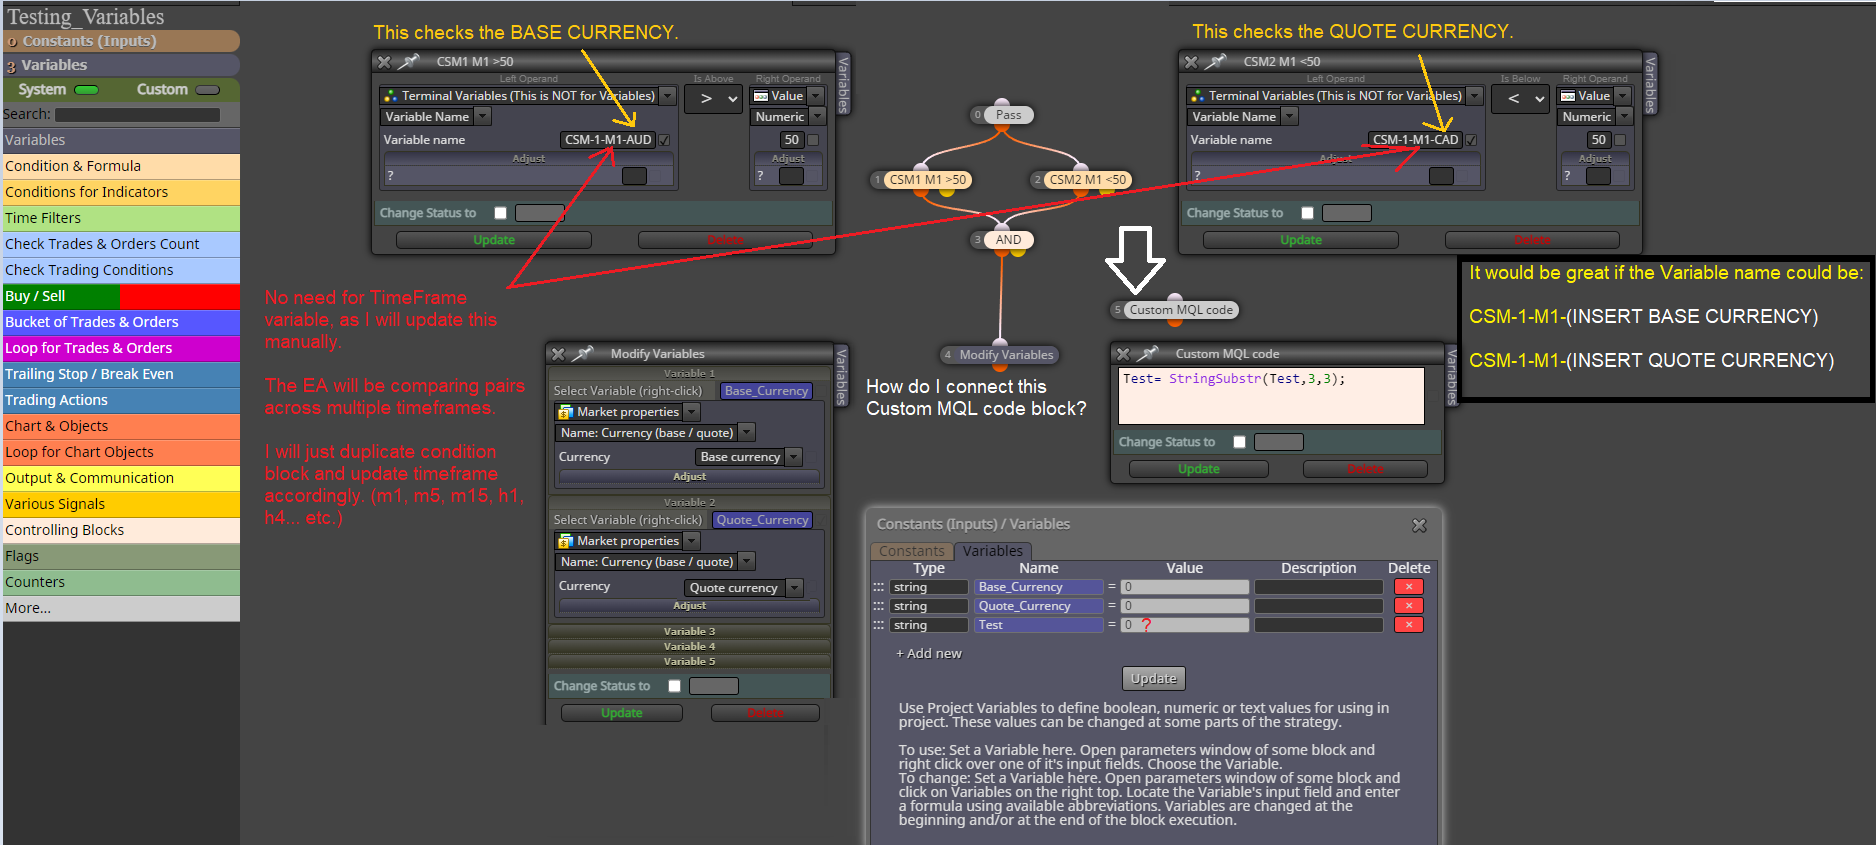Expand the Variable 5 section

[x=690, y=661]
